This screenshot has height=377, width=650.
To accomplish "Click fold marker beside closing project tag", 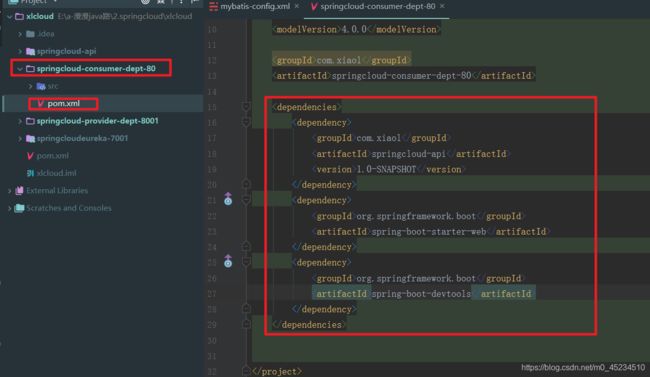I will tap(246, 371).
